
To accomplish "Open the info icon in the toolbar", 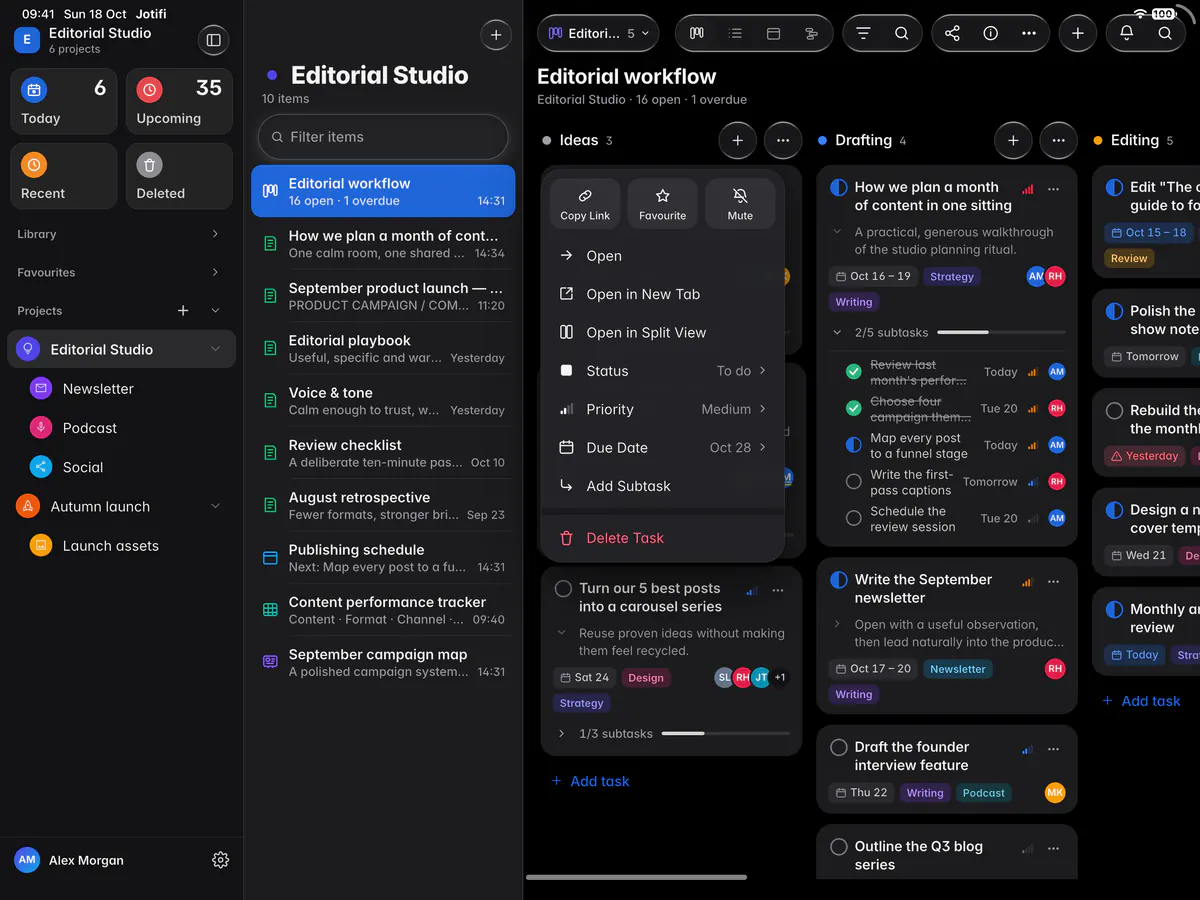I will tap(991, 33).
